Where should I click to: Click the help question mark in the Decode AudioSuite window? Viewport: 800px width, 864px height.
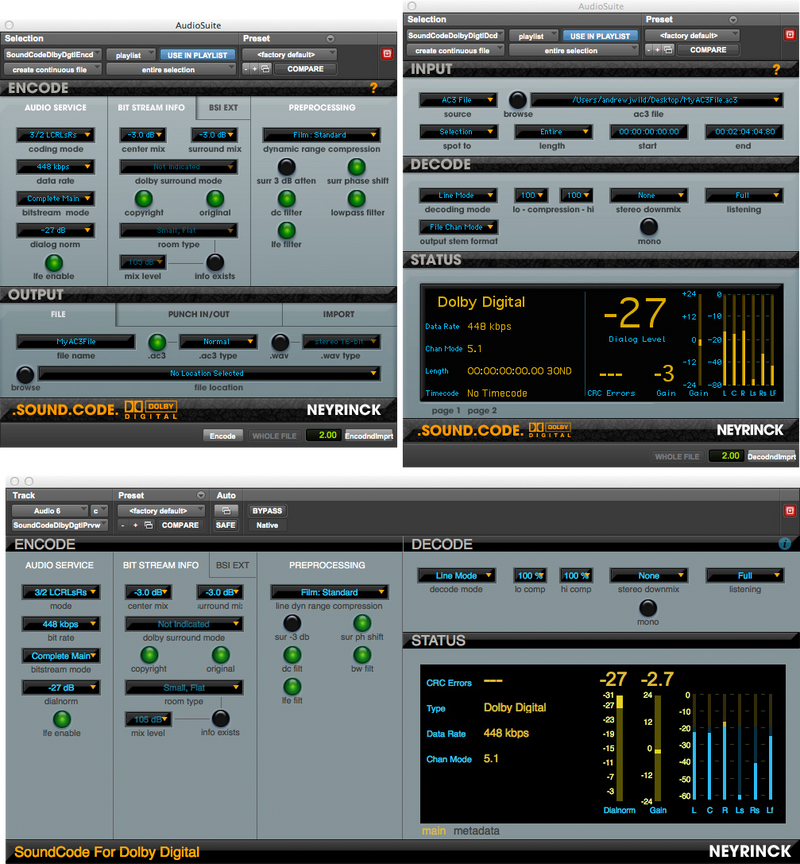776,69
